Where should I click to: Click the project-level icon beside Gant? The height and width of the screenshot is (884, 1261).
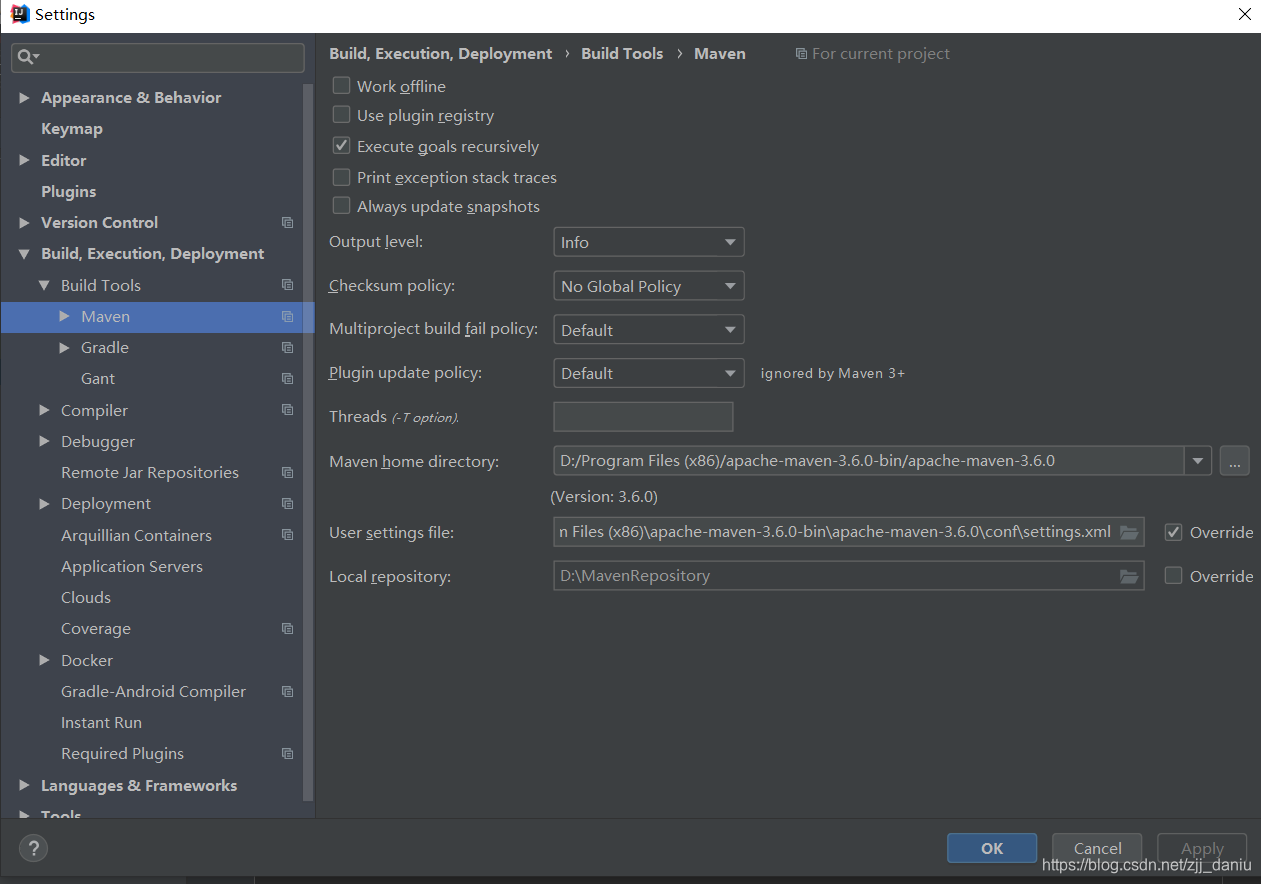pos(288,379)
